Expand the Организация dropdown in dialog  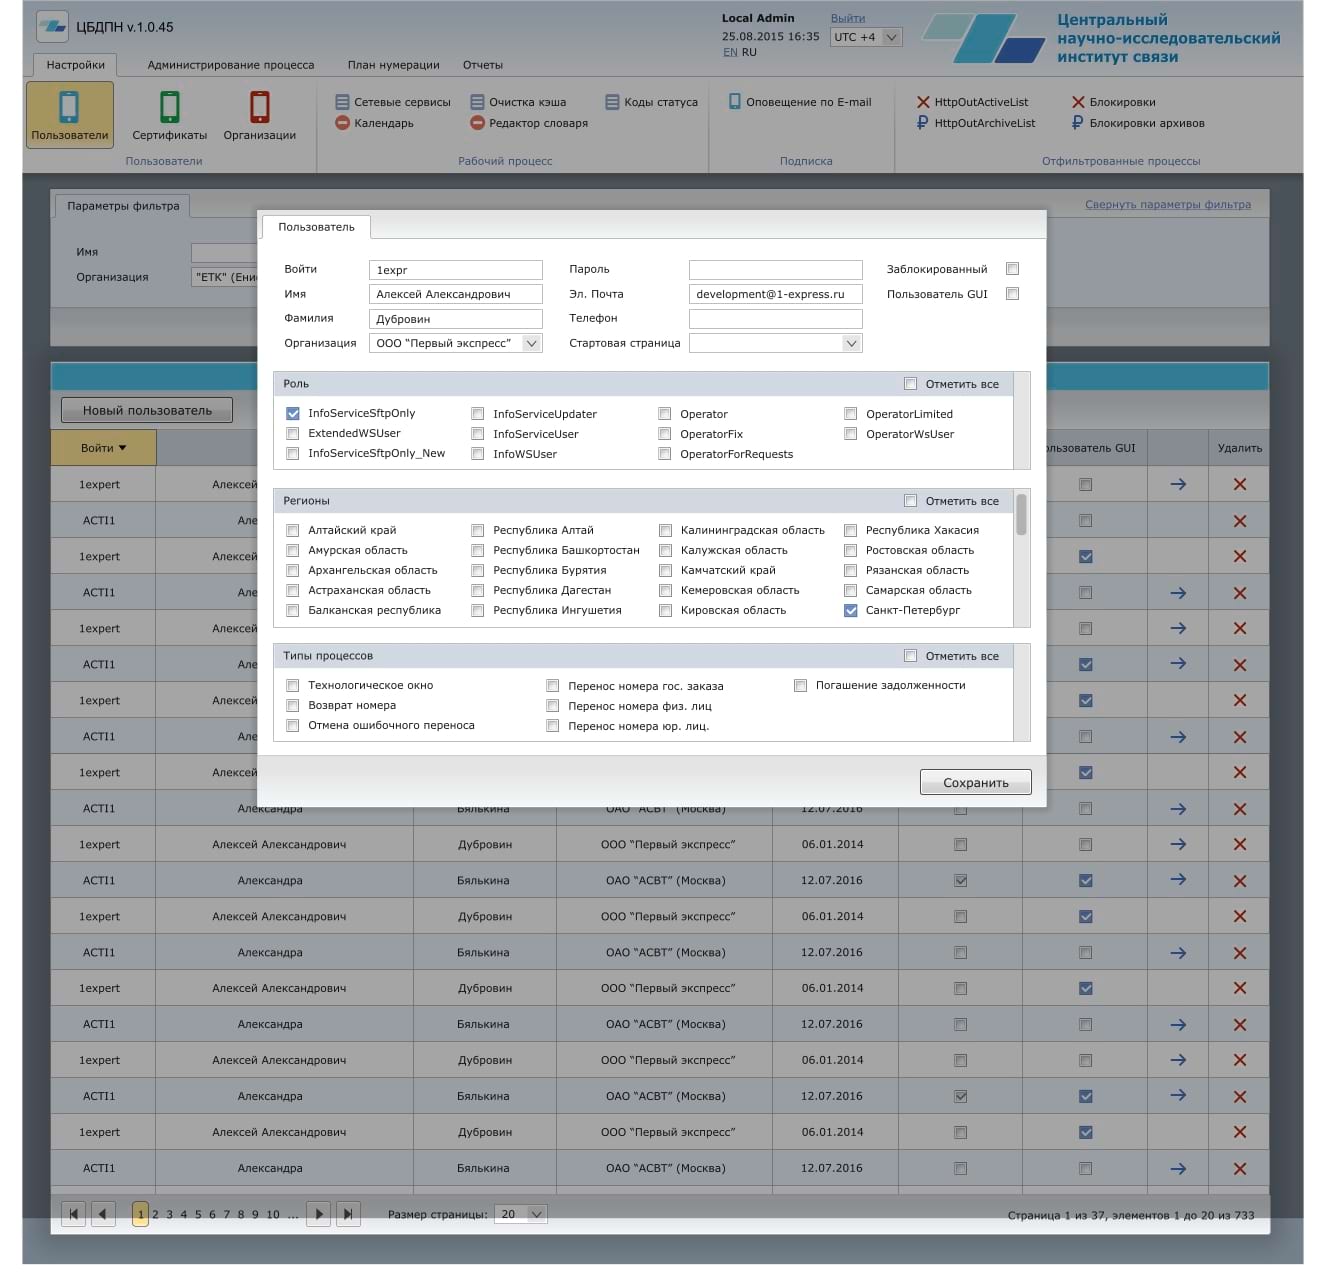[x=531, y=343]
